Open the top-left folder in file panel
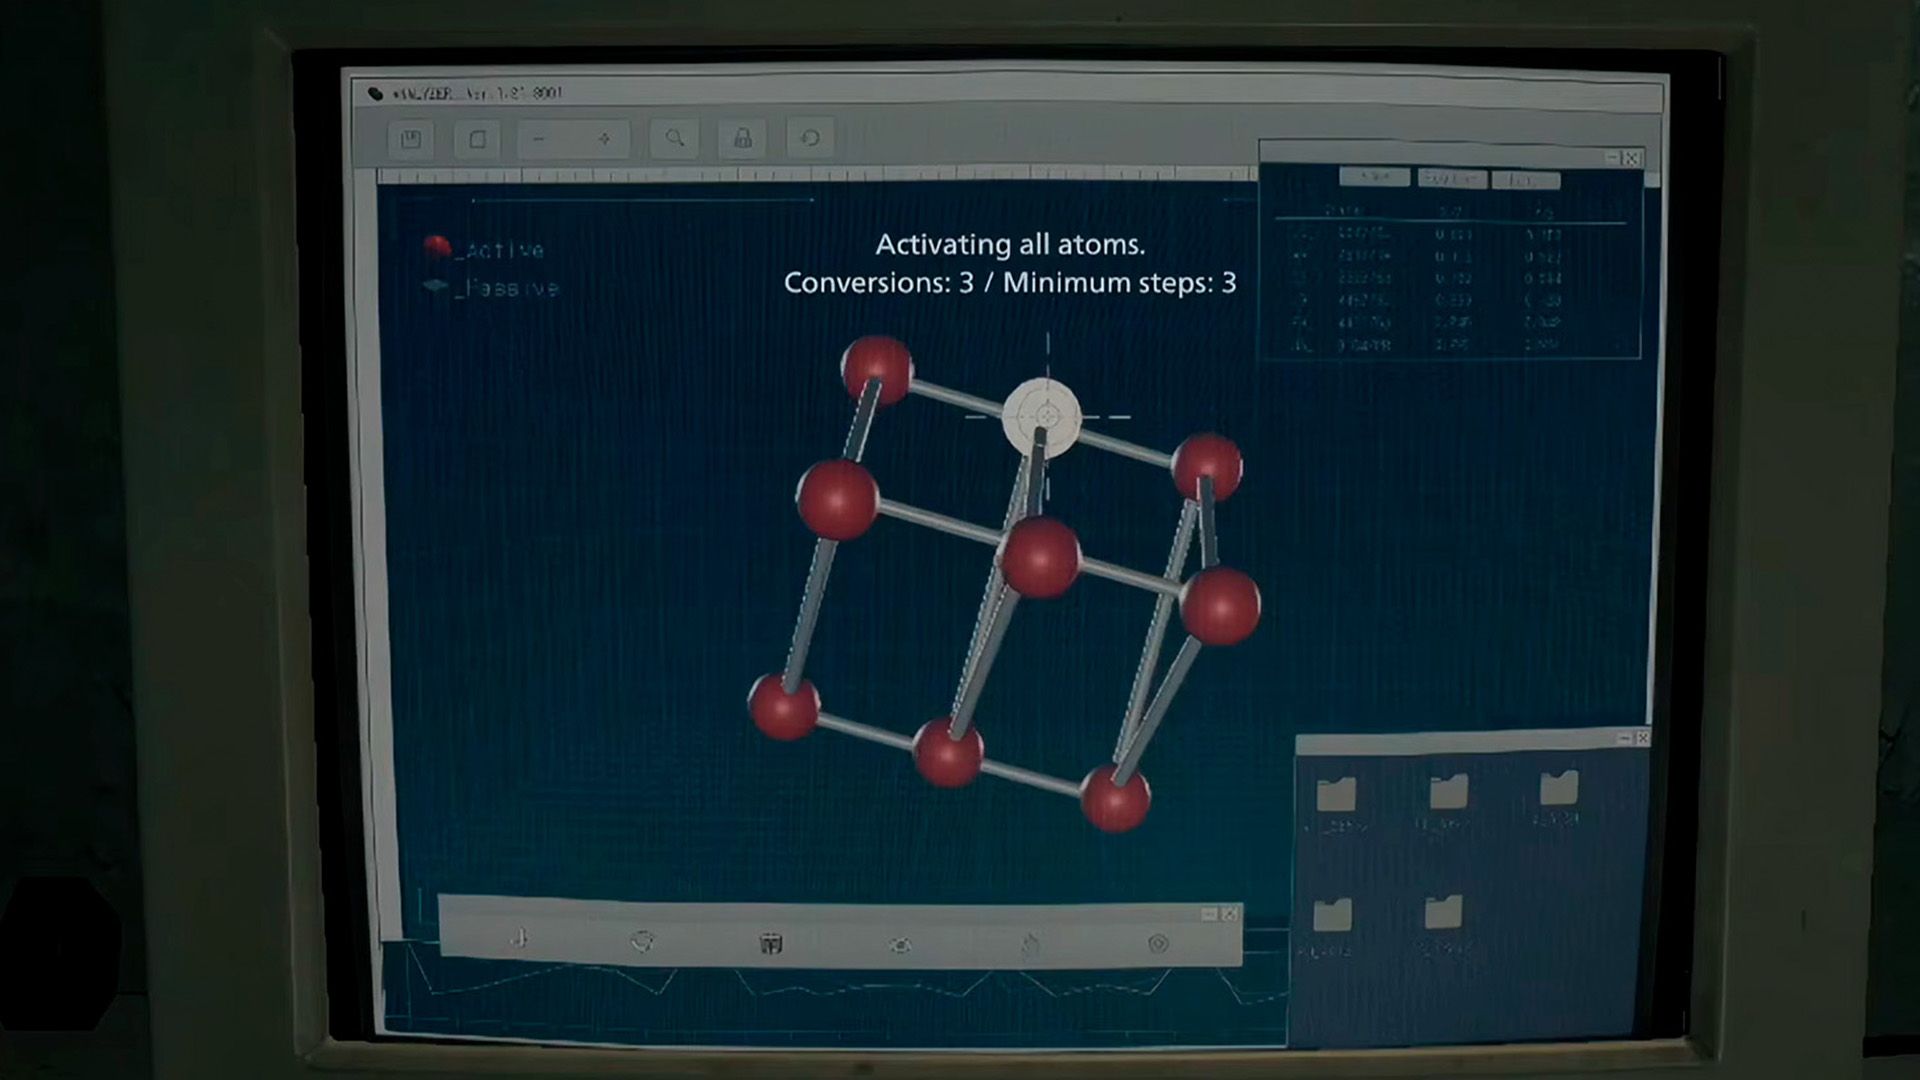The width and height of the screenshot is (1920, 1080). [x=1336, y=794]
